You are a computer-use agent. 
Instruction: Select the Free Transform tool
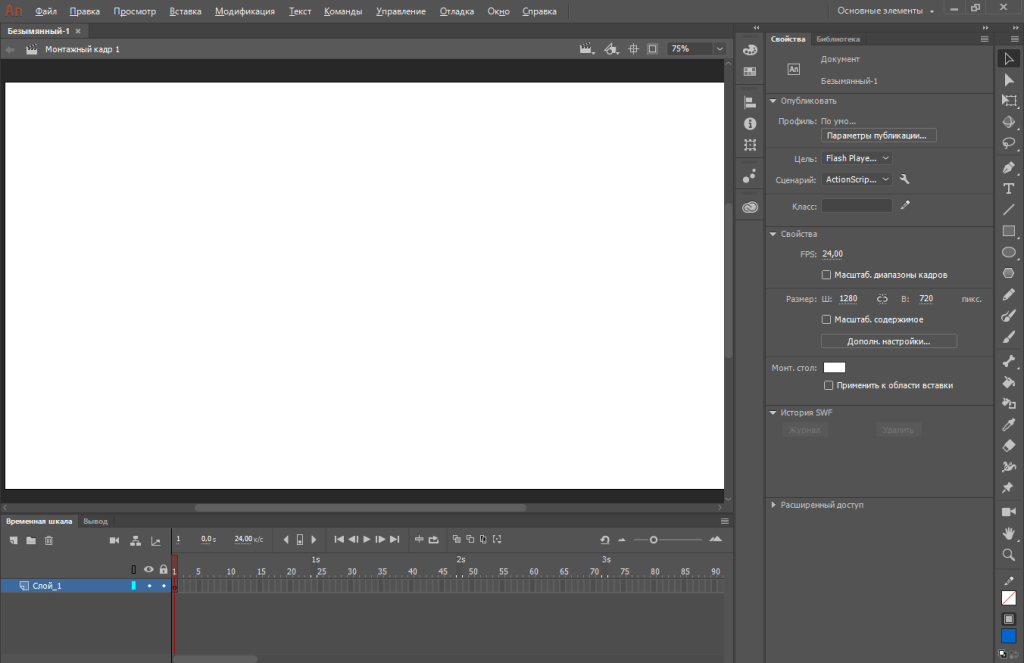[1008, 100]
